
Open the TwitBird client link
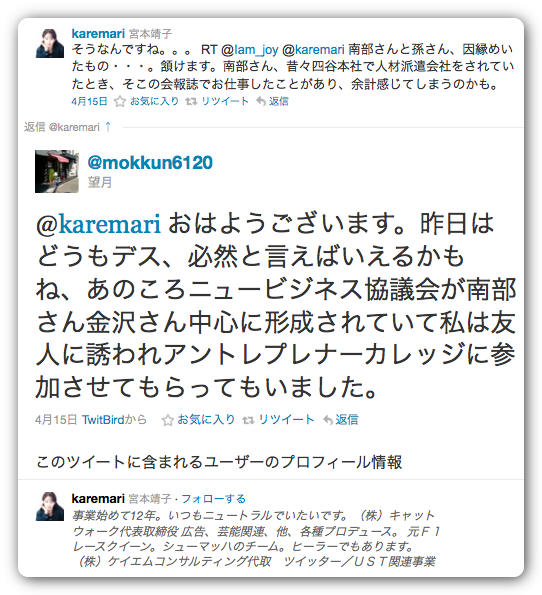[103, 420]
